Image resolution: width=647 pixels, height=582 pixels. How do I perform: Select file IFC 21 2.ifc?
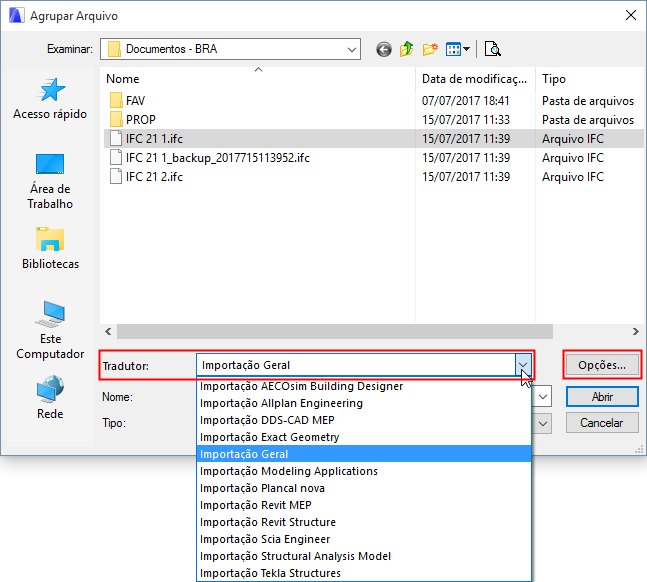click(x=146, y=177)
